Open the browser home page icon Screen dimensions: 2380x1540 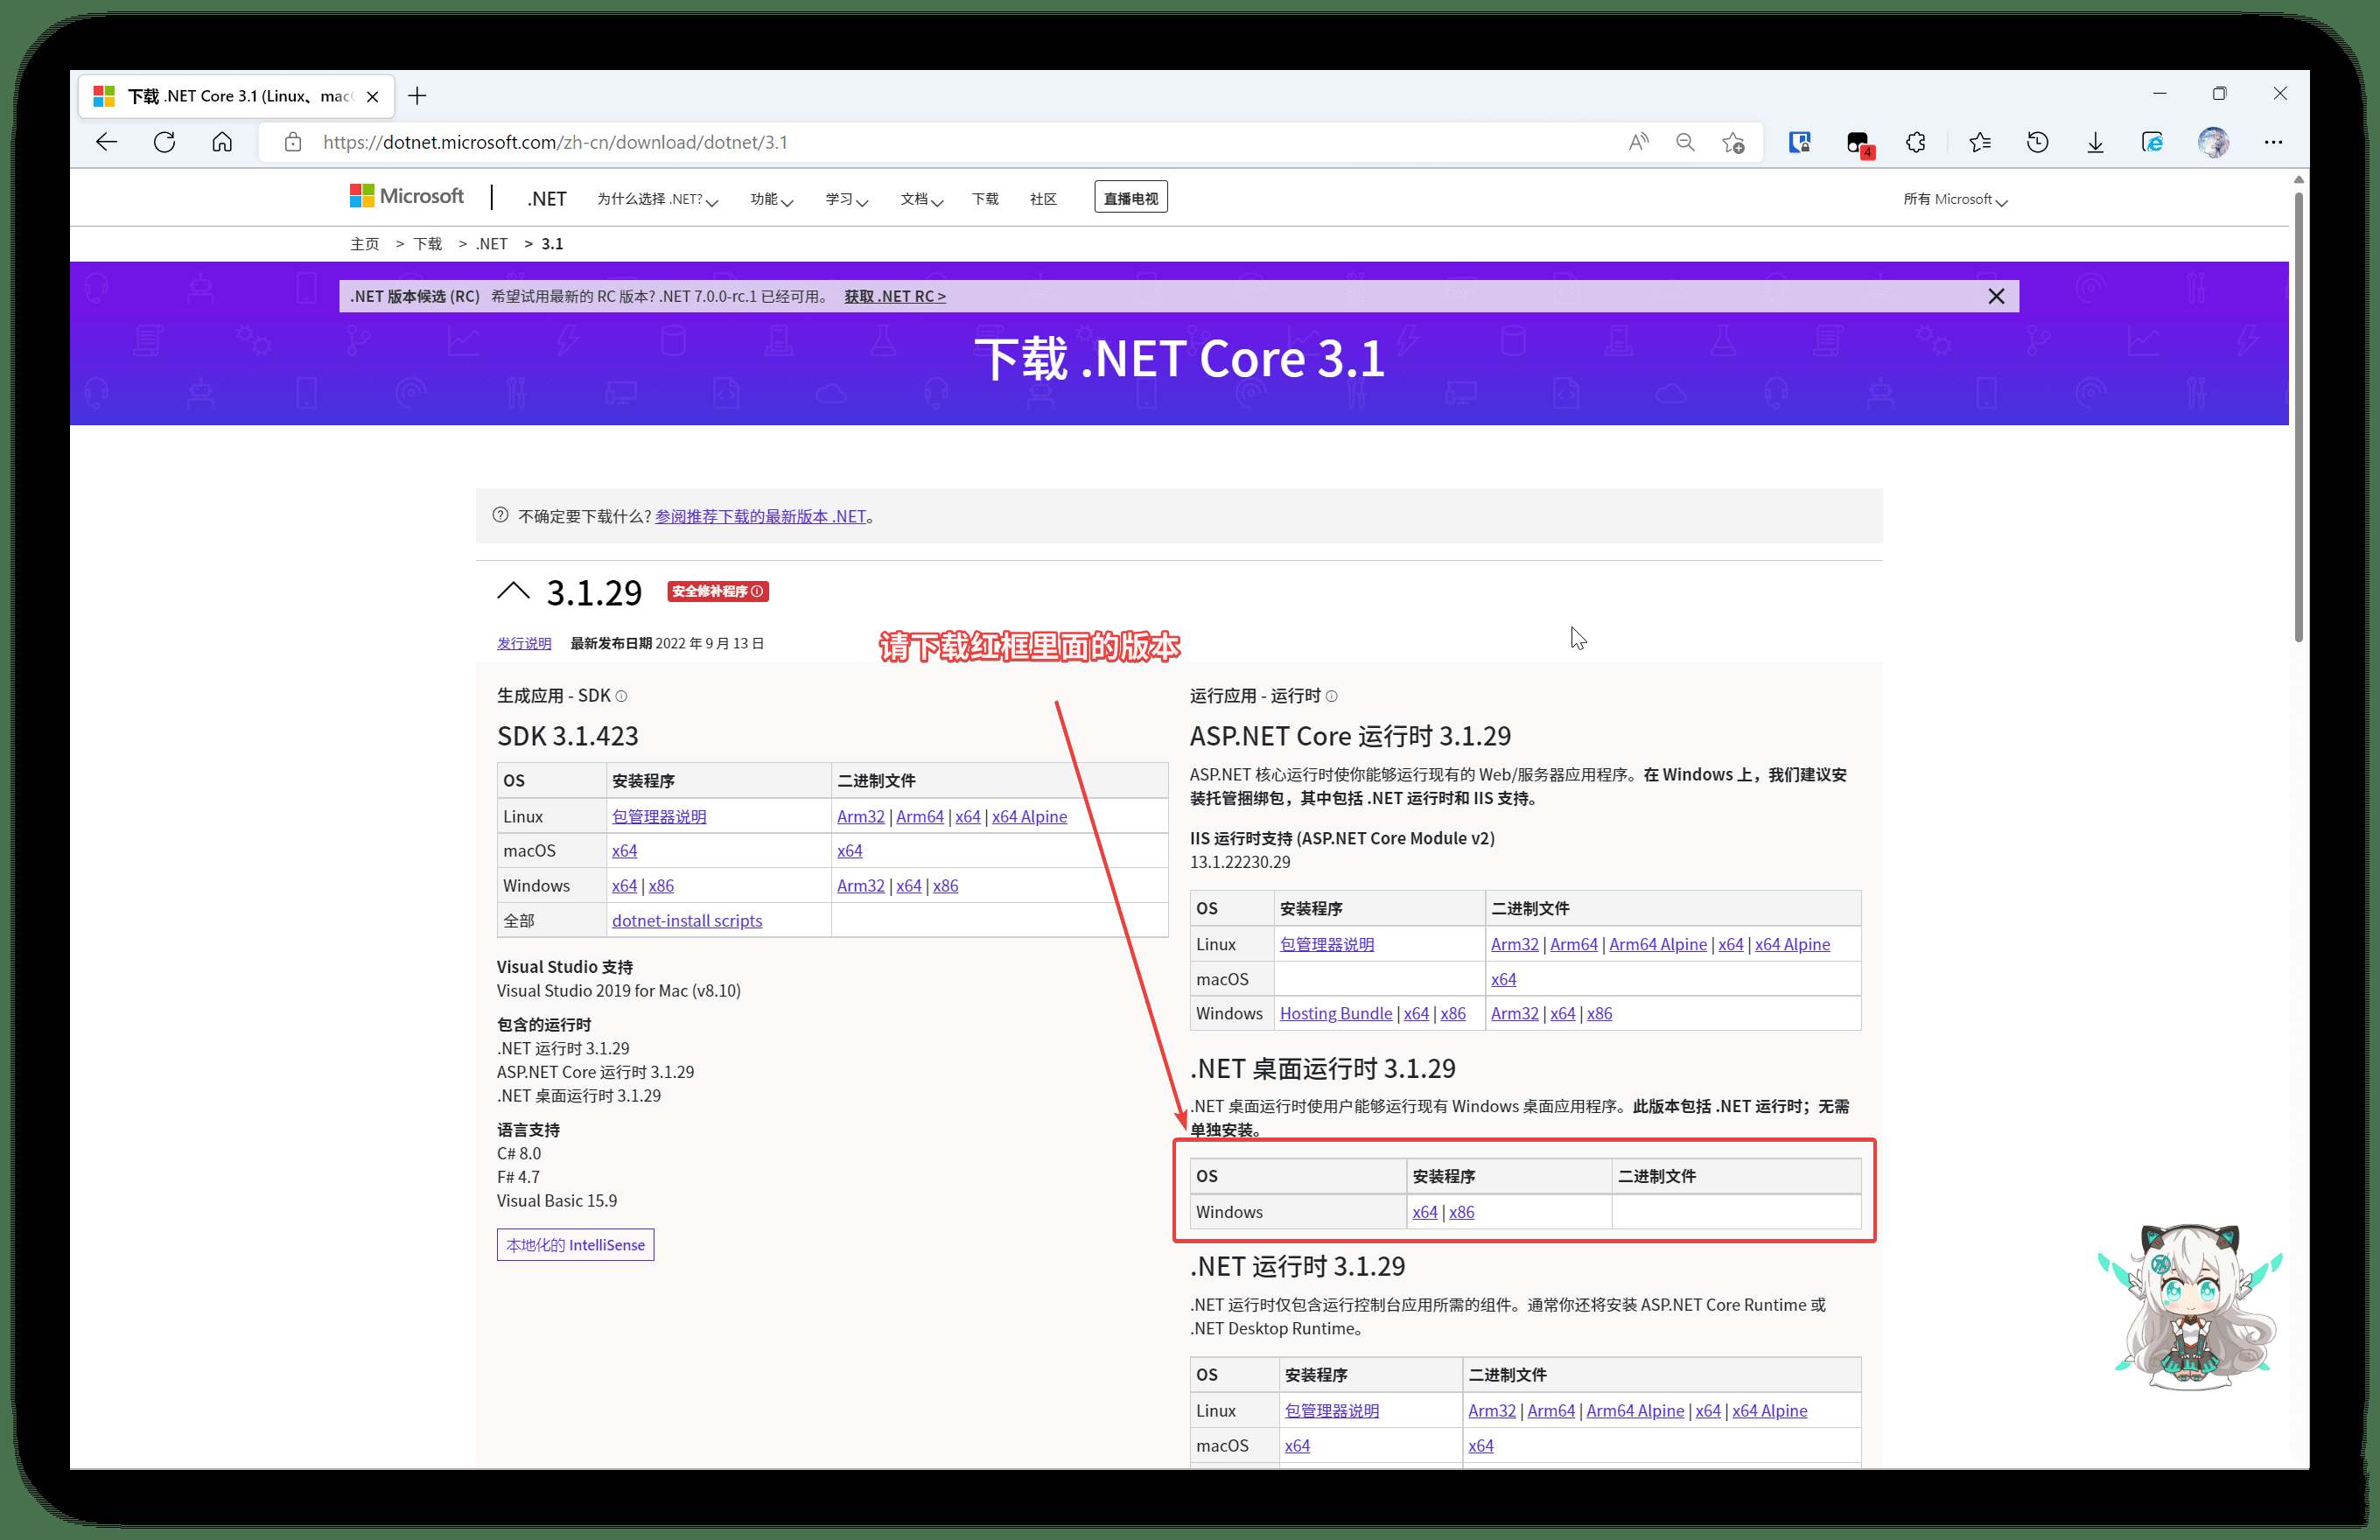click(222, 142)
